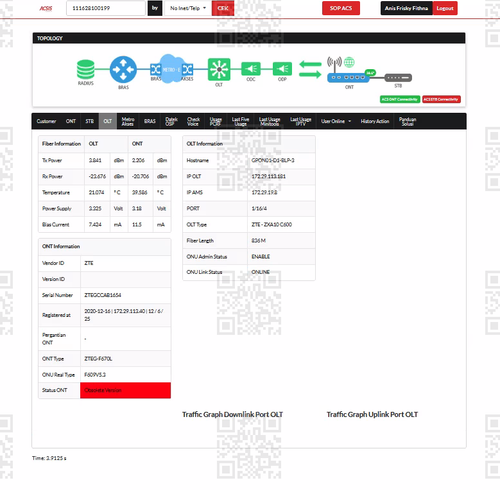Click the Fiber Length value 836 M
The image size is (500, 490).
point(258,240)
